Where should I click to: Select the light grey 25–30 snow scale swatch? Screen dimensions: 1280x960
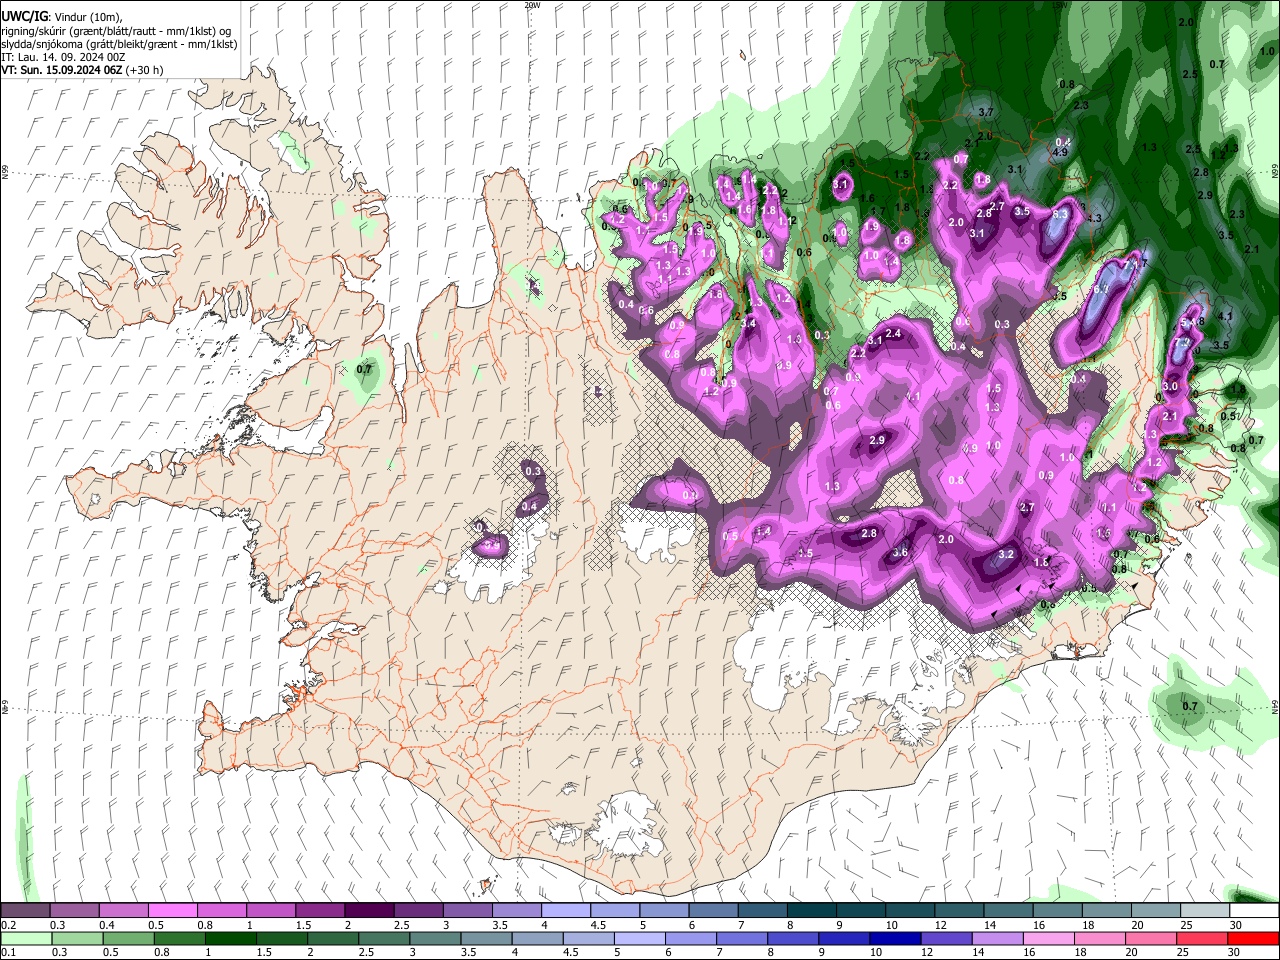point(1205,911)
